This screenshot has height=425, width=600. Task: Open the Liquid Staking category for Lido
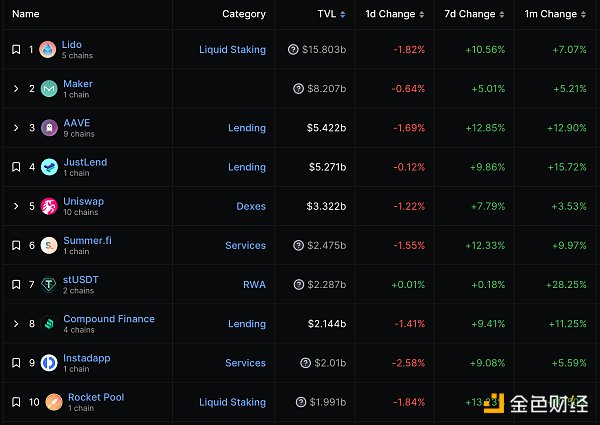click(x=232, y=50)
